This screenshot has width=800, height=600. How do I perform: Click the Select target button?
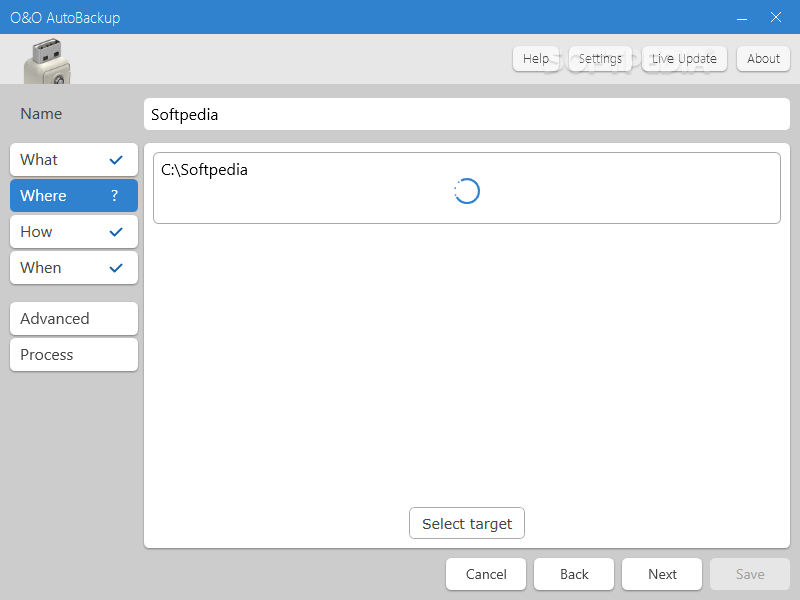click(x=467, y=523)
